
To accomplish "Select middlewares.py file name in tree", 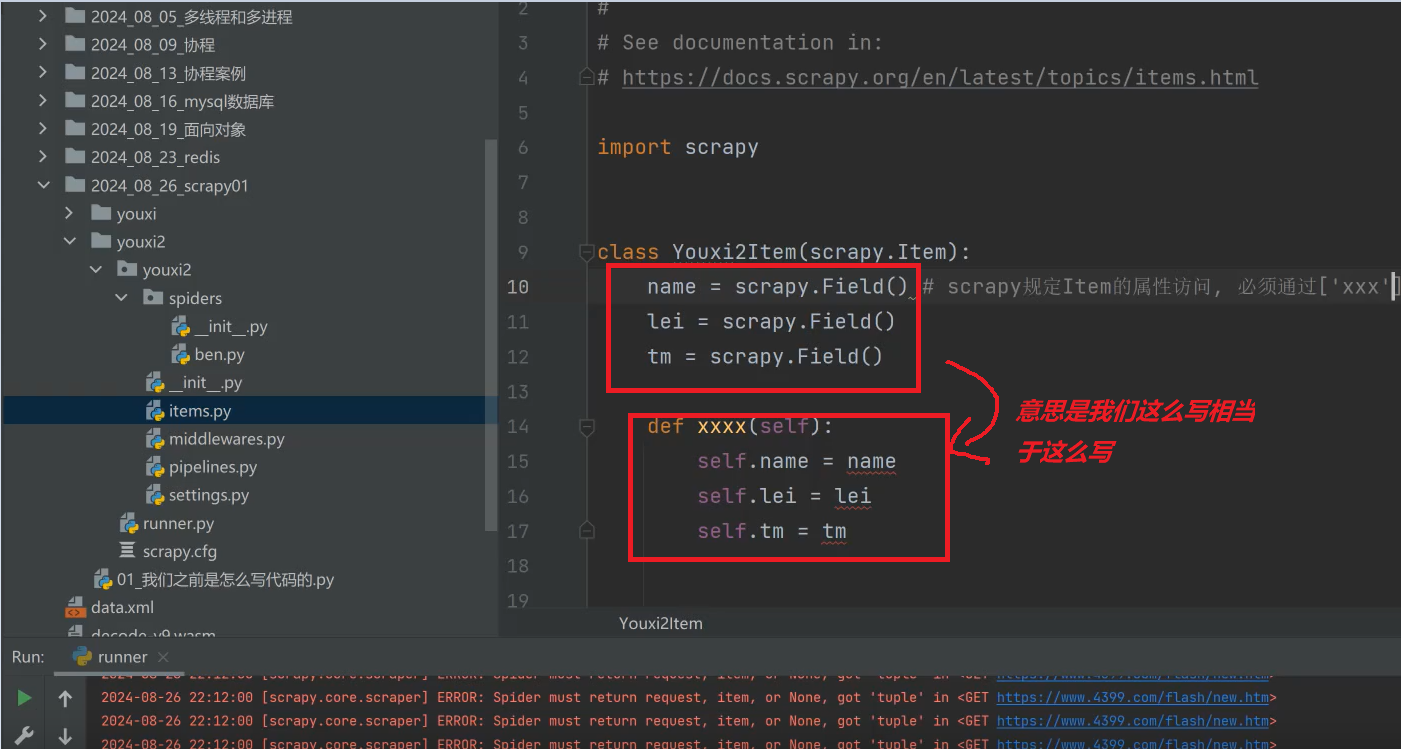I will (x=227, y=439).
